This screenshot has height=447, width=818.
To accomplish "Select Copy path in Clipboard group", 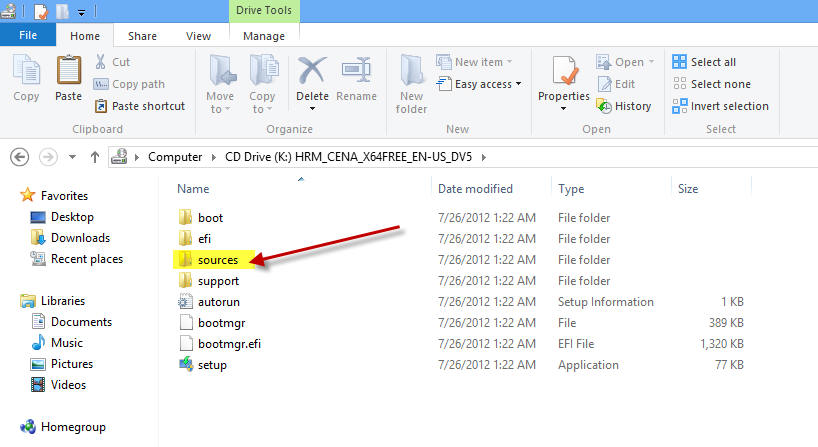I will pyautogui.click(x=129, y=84).
